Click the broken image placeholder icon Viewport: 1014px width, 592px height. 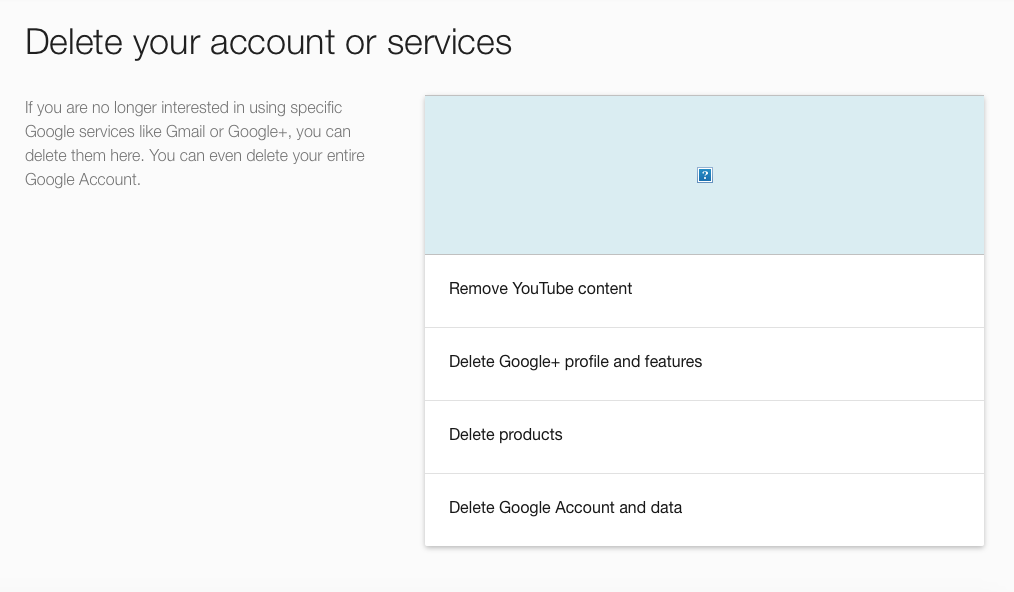tap(704, 175)
